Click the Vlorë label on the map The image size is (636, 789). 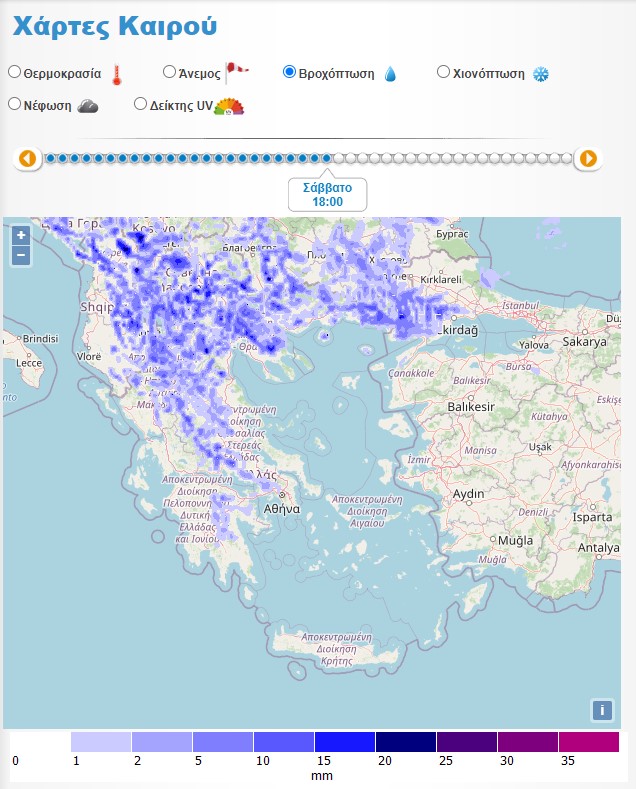pyautogui.click(x=89, y=356)
